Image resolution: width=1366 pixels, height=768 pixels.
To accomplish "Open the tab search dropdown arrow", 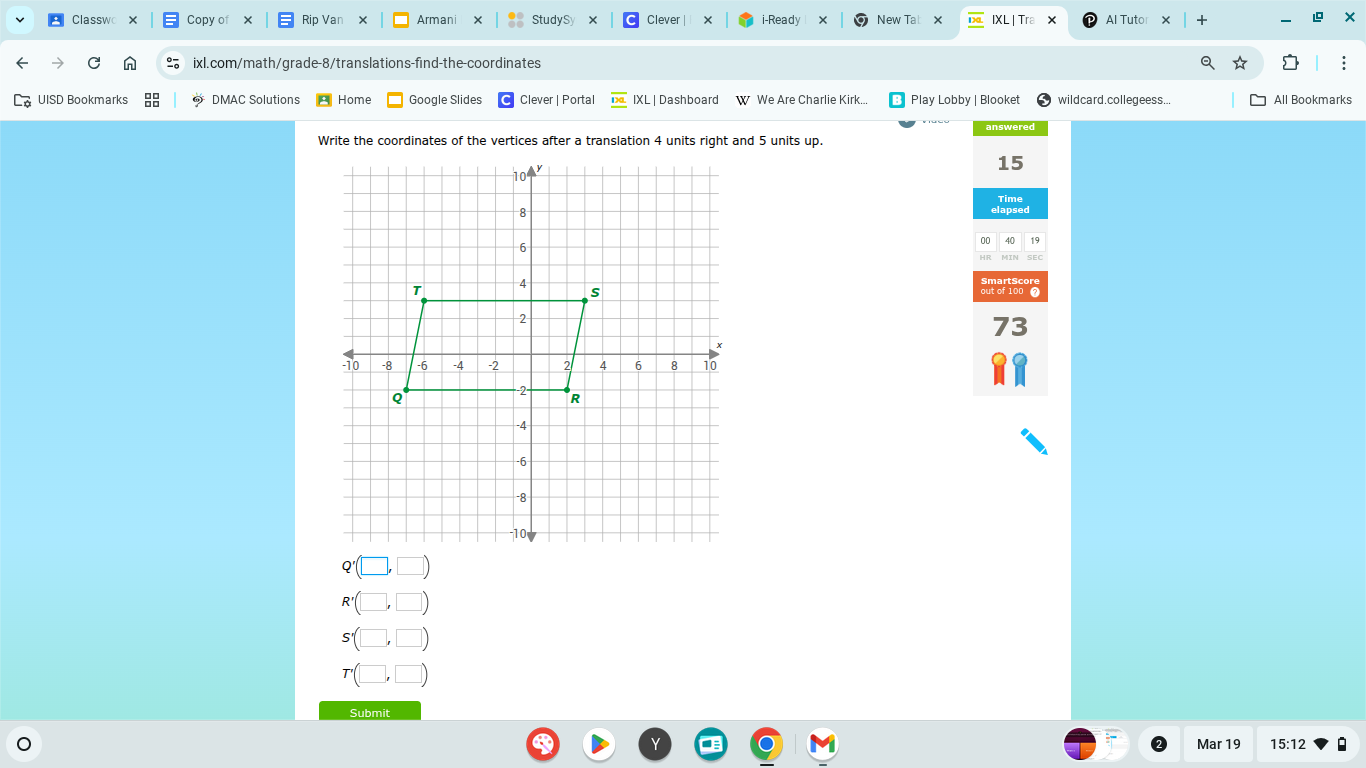I will [19, 18].
